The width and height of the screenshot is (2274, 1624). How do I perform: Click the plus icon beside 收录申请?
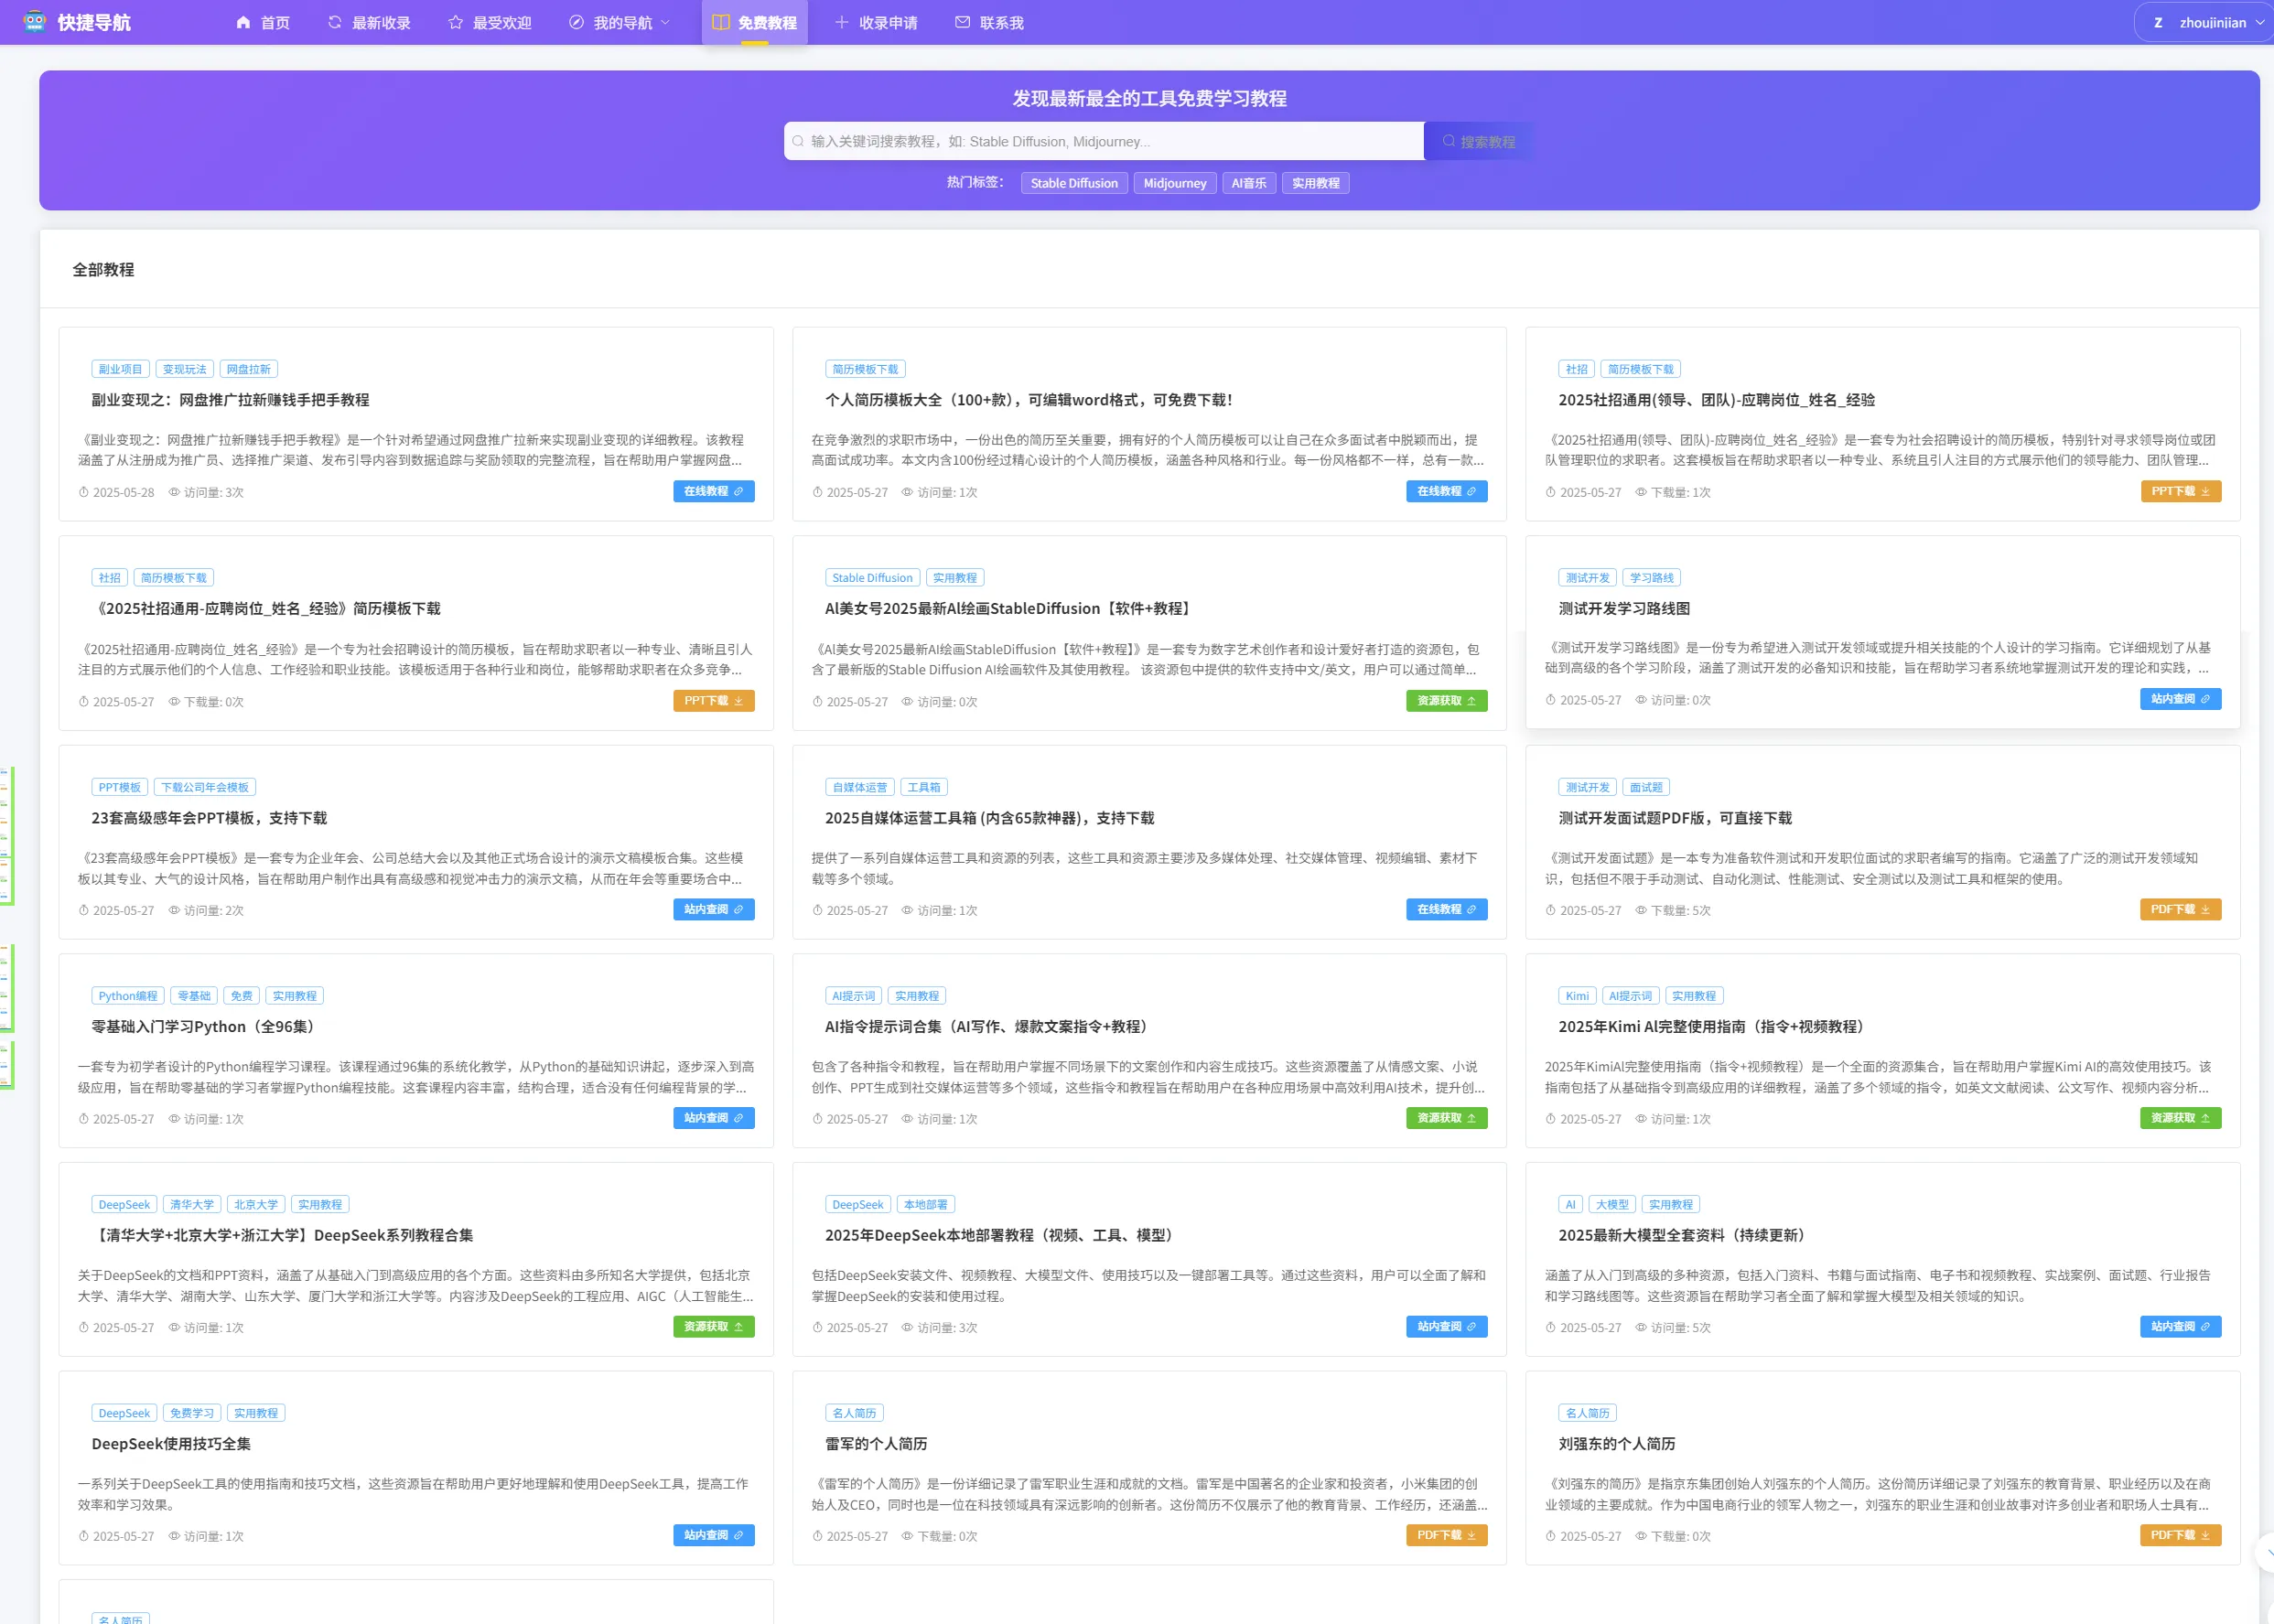point(842,22)
